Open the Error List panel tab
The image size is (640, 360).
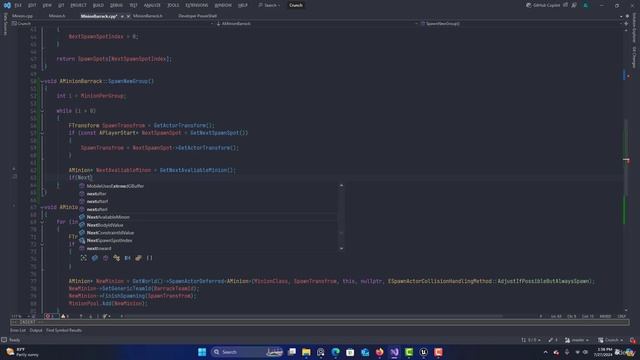(18, 330)
